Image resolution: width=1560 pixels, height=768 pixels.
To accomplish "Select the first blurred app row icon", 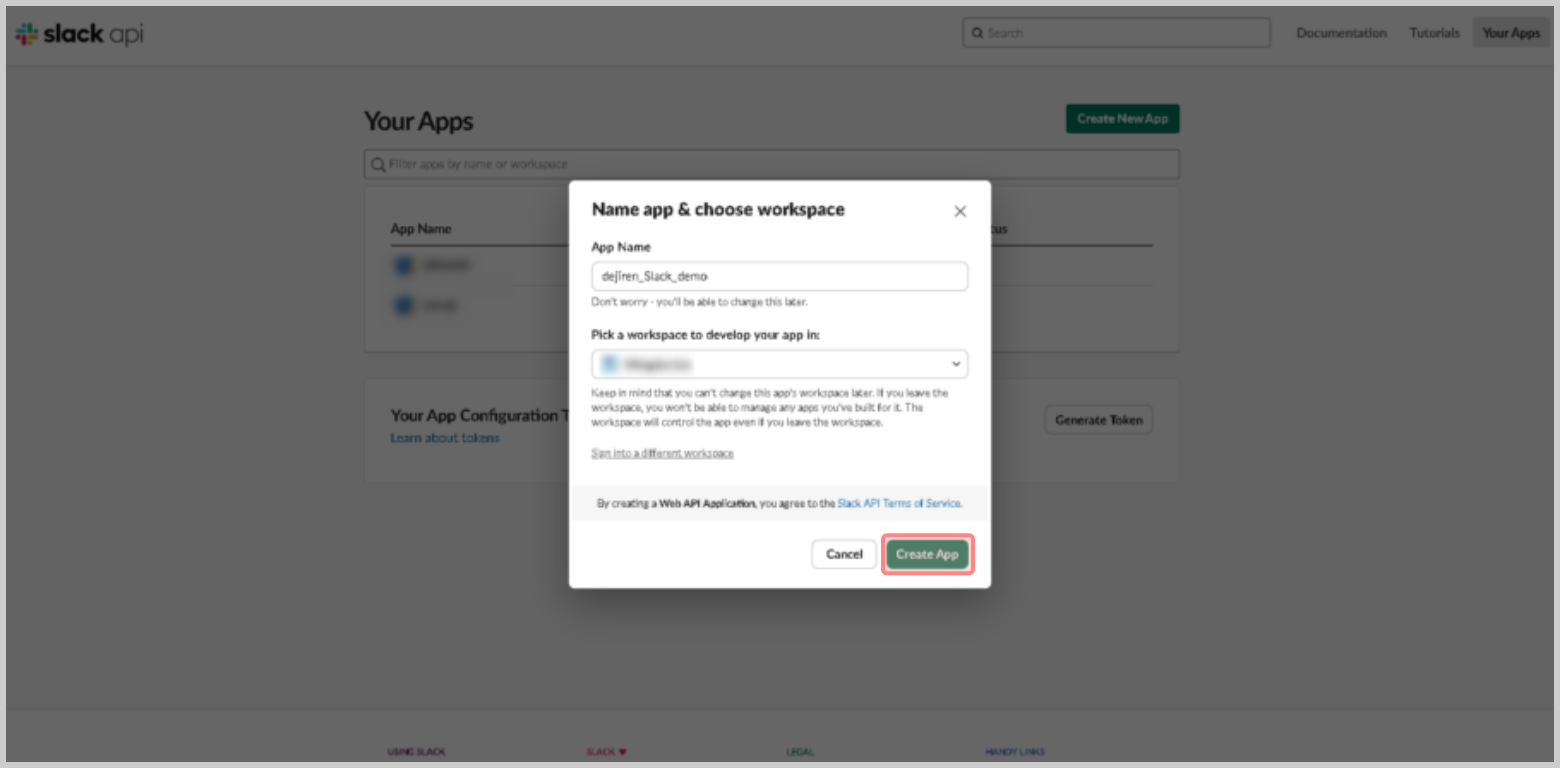I will click(x=404, y=265).
